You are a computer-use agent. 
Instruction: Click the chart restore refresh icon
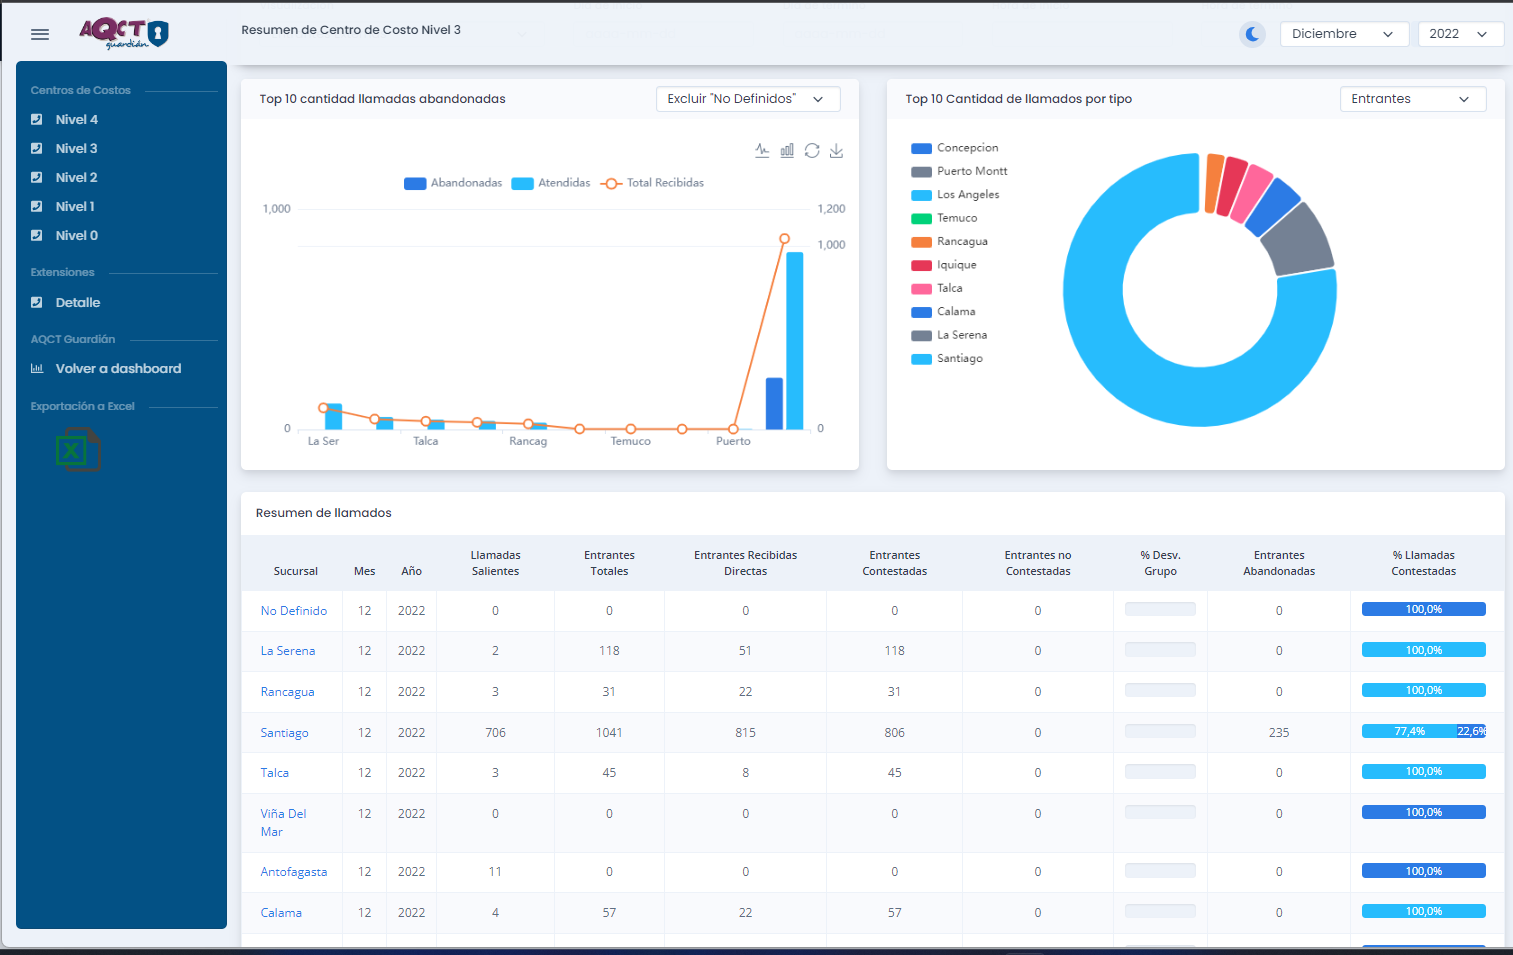[812, 150]
